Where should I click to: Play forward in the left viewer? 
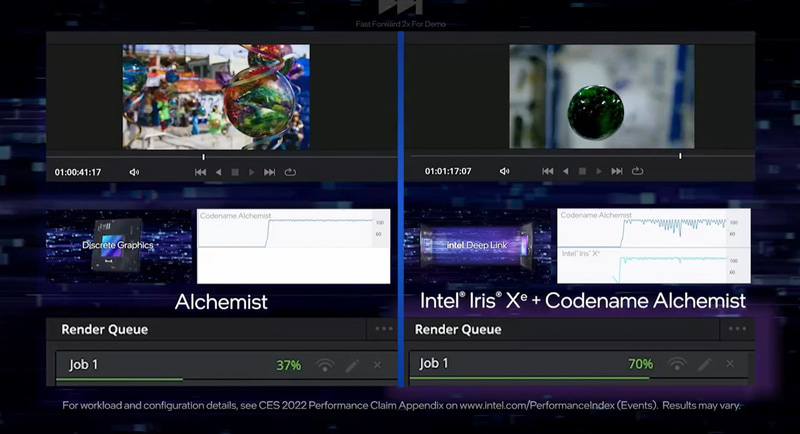pyautogui.click(x=252, y=172)
